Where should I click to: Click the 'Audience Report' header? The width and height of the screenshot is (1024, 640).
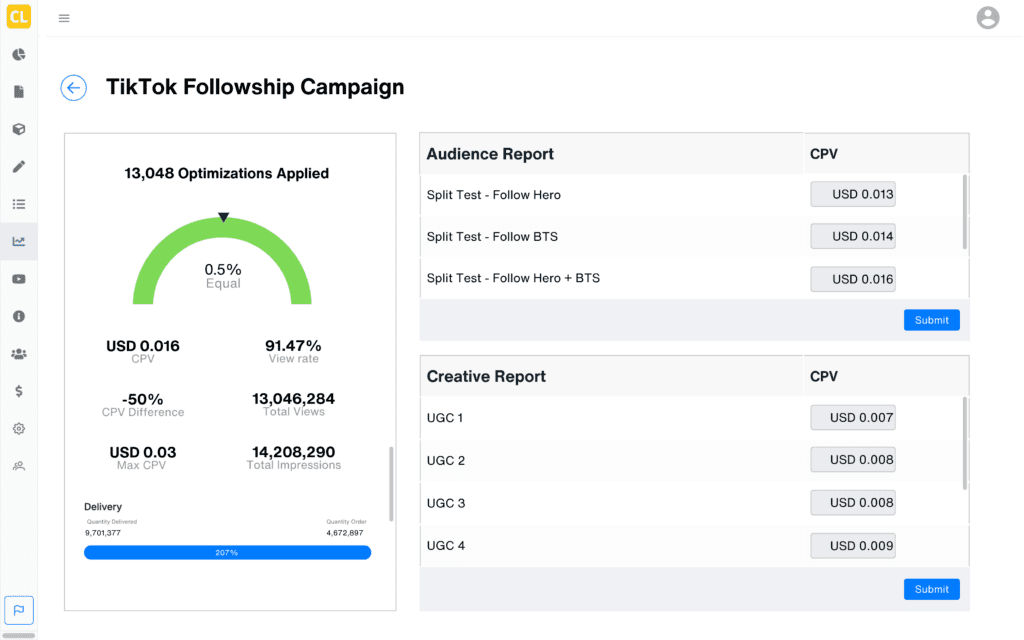[x=490, y=154]
